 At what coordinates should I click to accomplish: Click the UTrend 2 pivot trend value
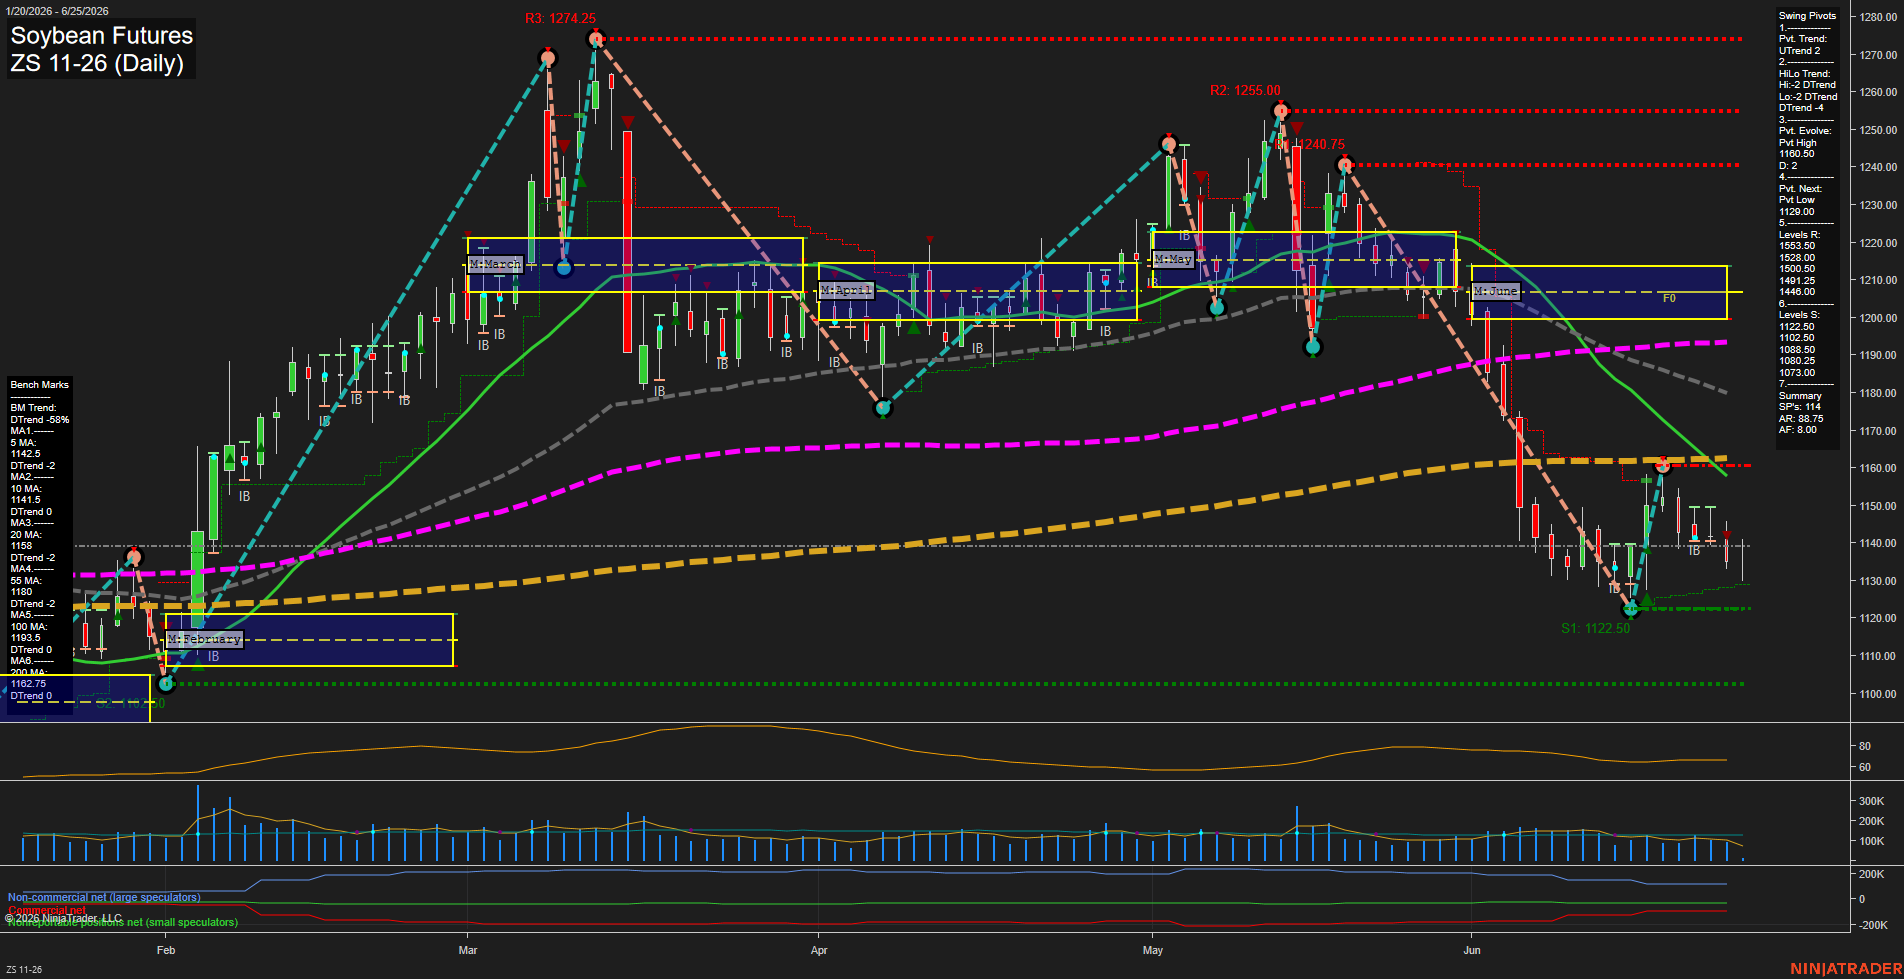(x=1799, y=51)
